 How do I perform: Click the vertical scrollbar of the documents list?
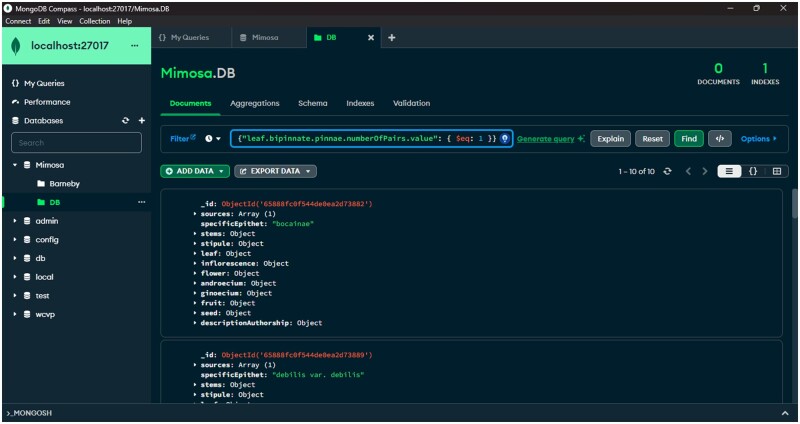(794, 204)
